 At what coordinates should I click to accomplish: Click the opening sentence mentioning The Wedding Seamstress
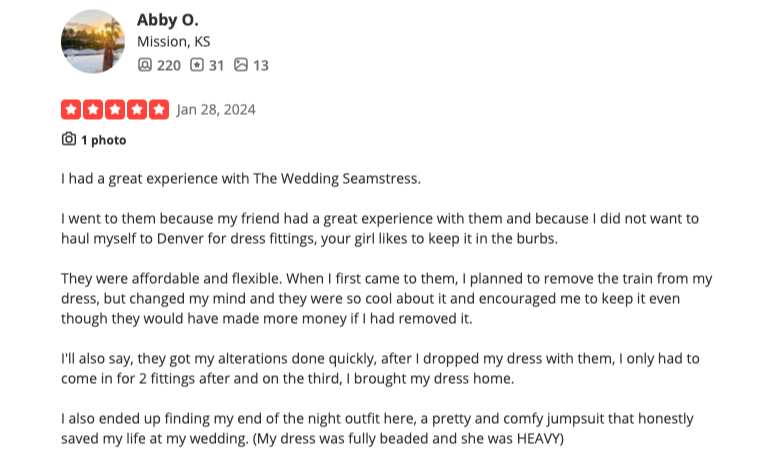[x=241, y=179]
